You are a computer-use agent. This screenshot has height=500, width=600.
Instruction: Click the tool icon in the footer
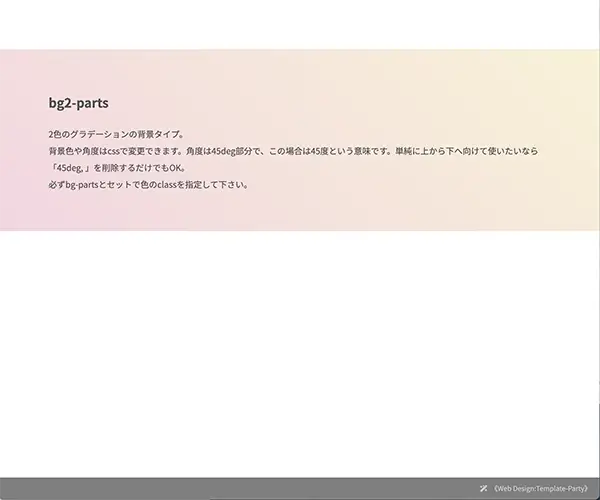pos(484,489)
